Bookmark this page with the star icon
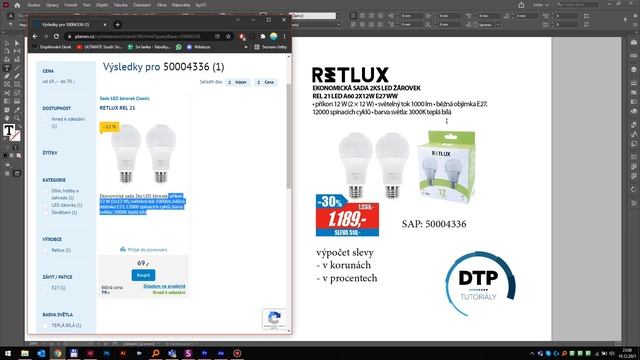The image size is (640, 360). (228, 36)
